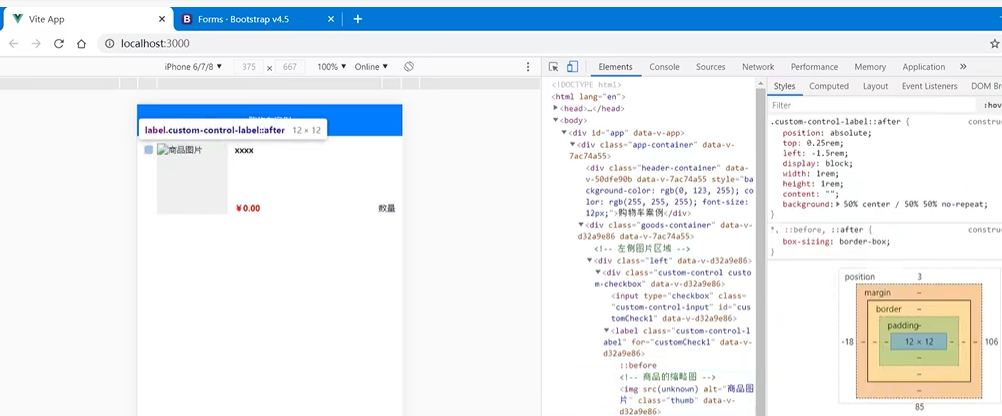The width and height of the screenshot is (1002, 416).
Task: Open the Application panel tab
Action: [923, 66]
